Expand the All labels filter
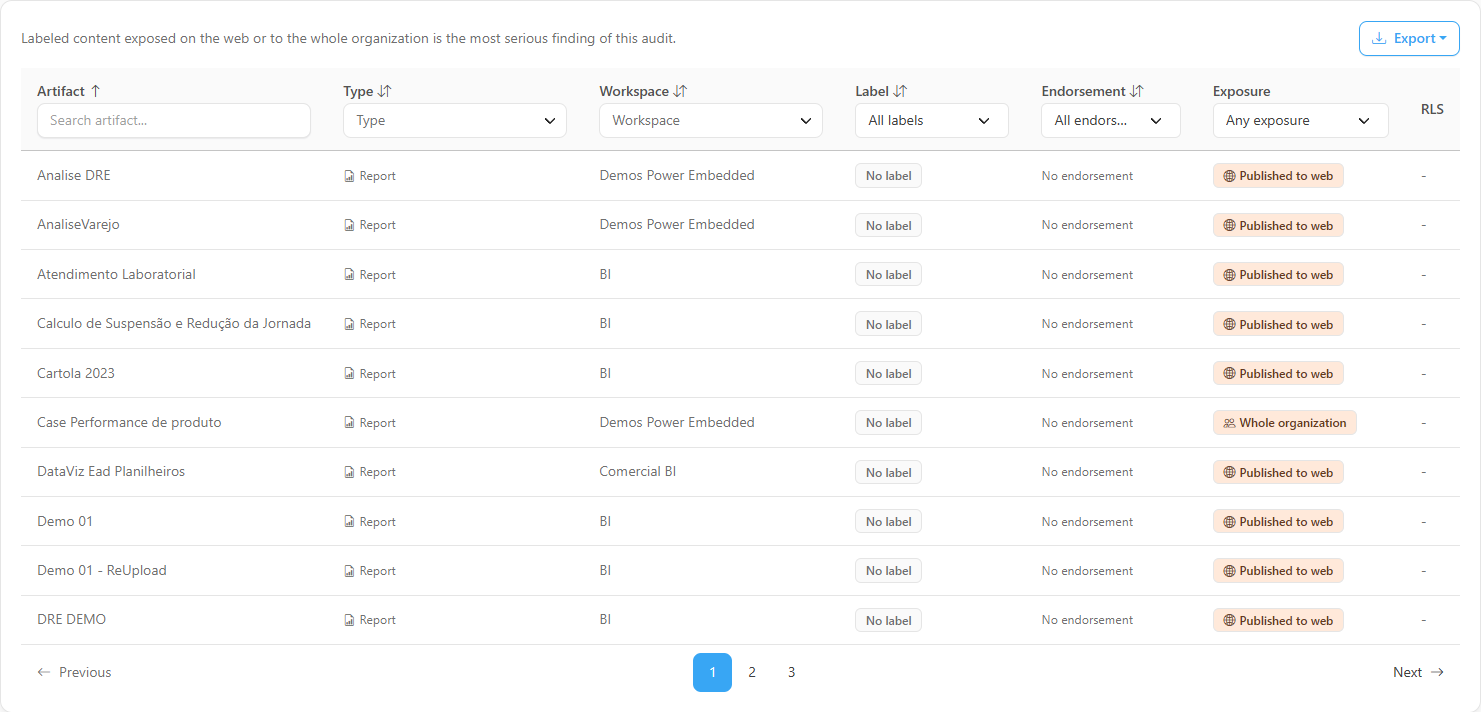 932,121
